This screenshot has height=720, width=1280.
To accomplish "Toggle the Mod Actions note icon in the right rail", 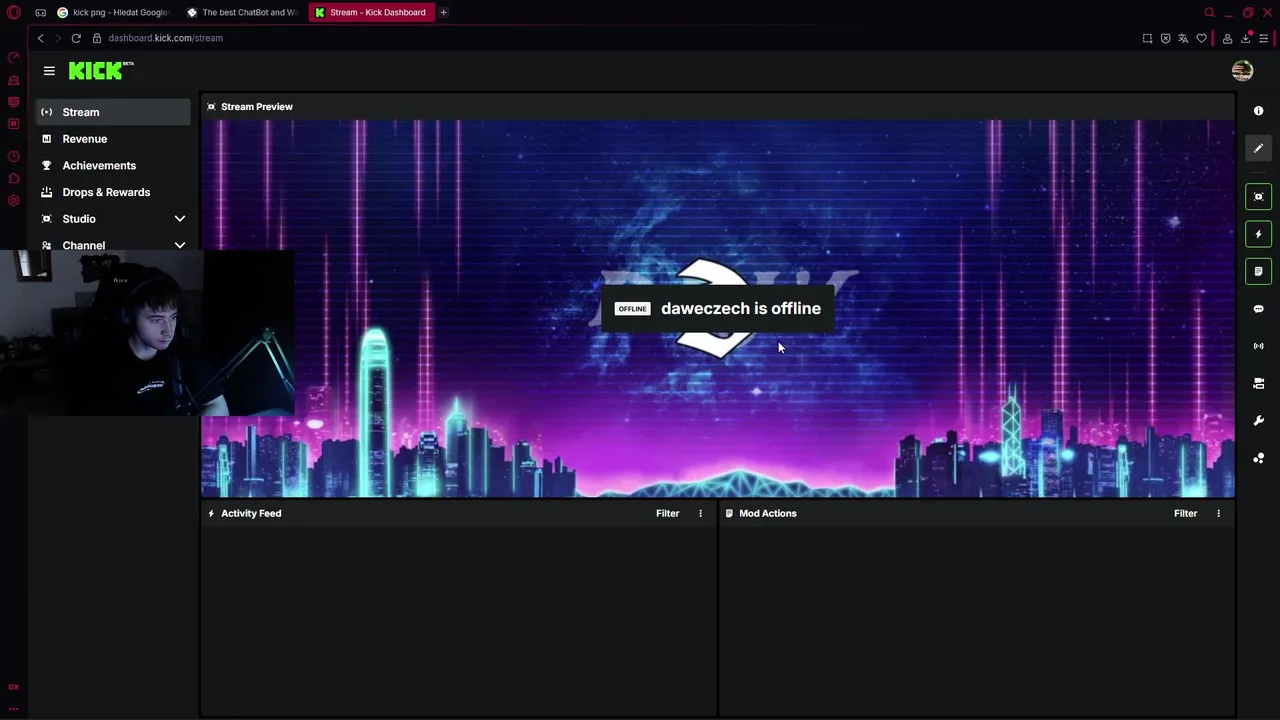I will click(1258, 271).
